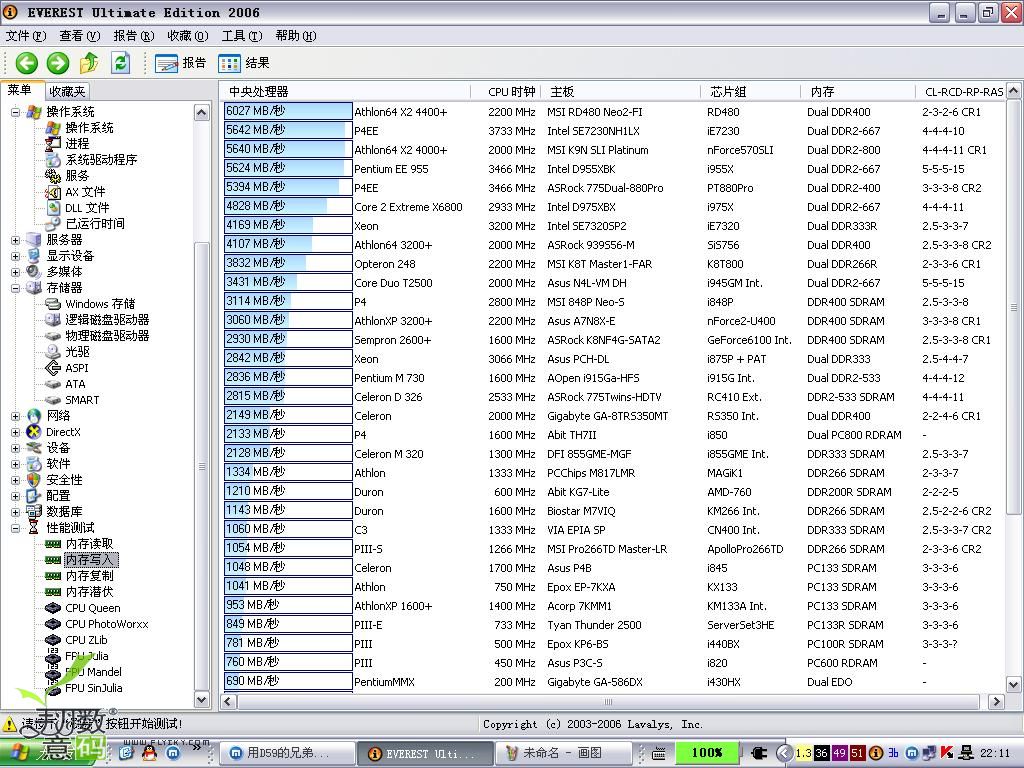
Task: Sort by CL-RCD-RP-RAS column header
Action: [961, 92]
